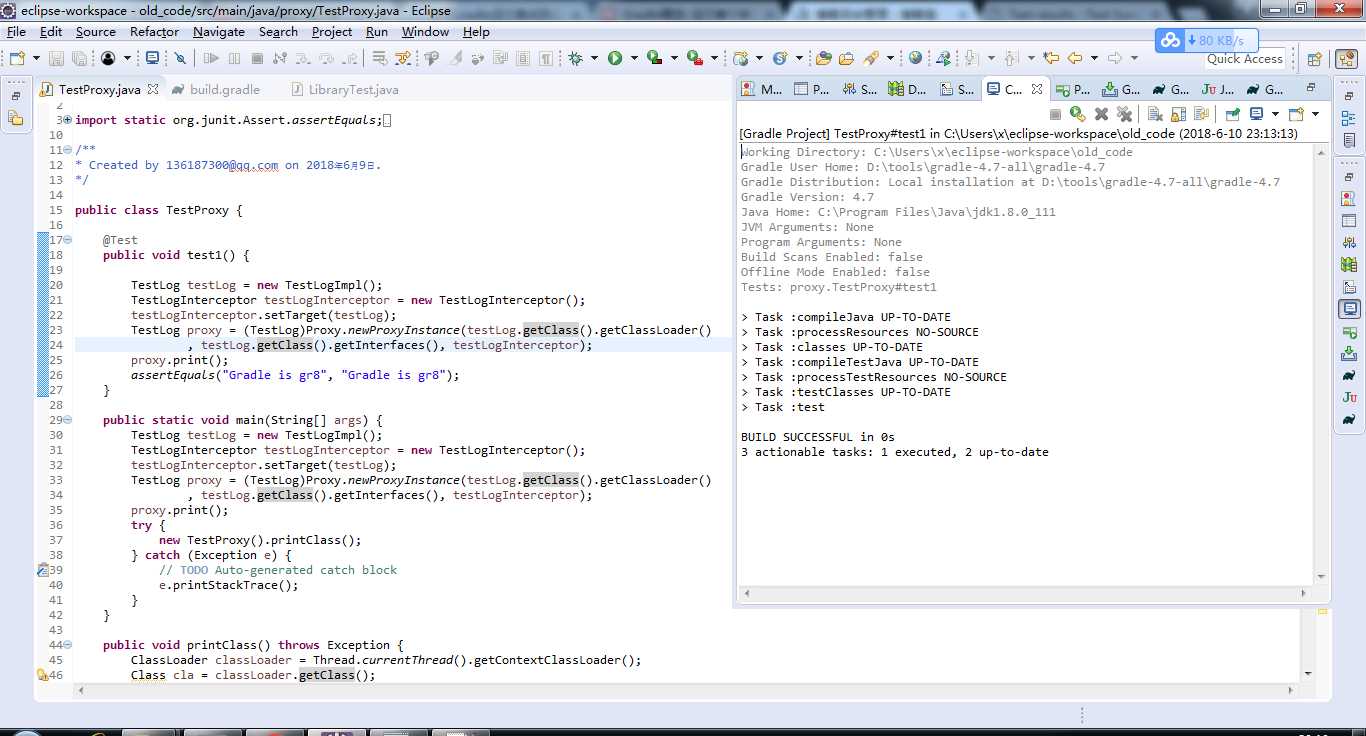Switch to the LibraryTest.java editor tab
The image size is (1366, 736).
click(353, 90)
